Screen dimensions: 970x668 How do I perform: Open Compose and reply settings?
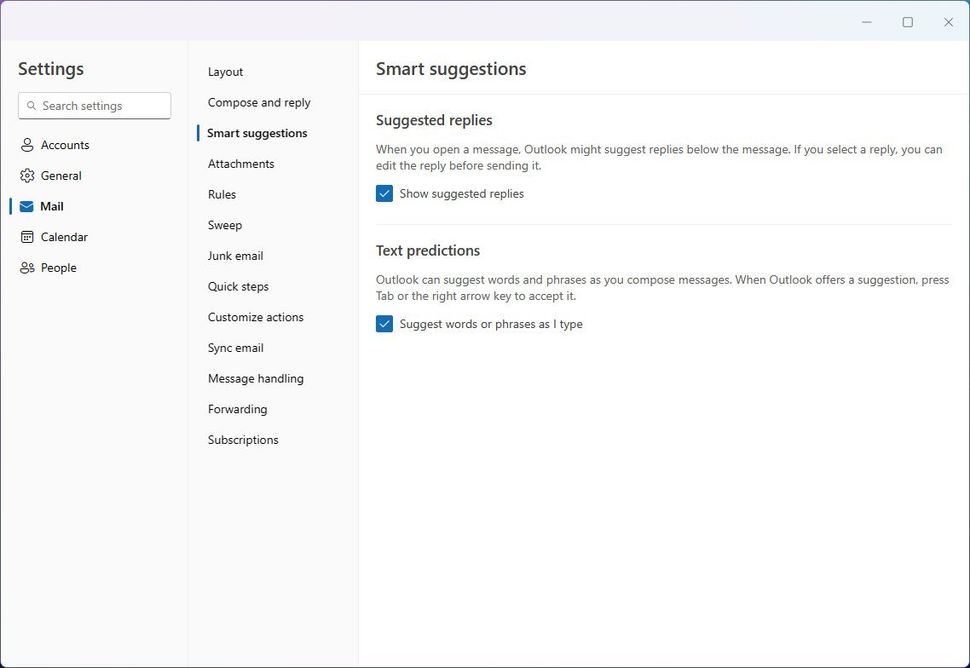click(x=258, y=102)
